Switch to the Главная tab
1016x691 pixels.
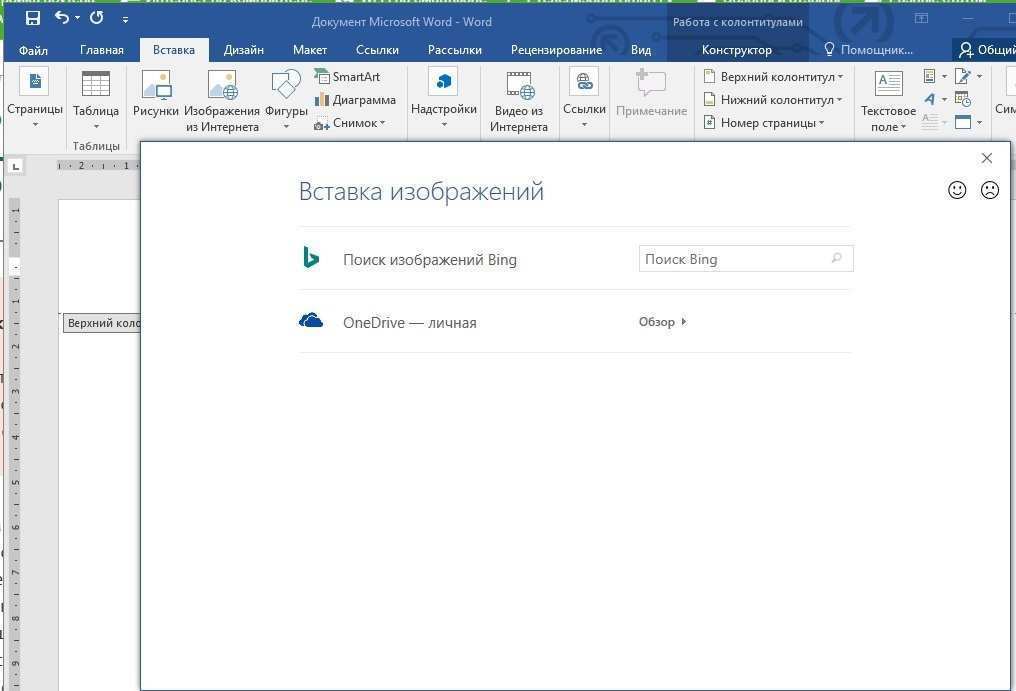point(102,50)
